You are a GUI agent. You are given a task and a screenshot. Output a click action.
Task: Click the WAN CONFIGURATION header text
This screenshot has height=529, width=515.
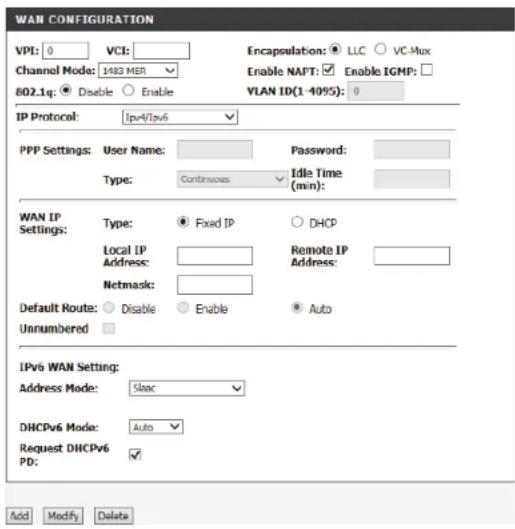85,19
